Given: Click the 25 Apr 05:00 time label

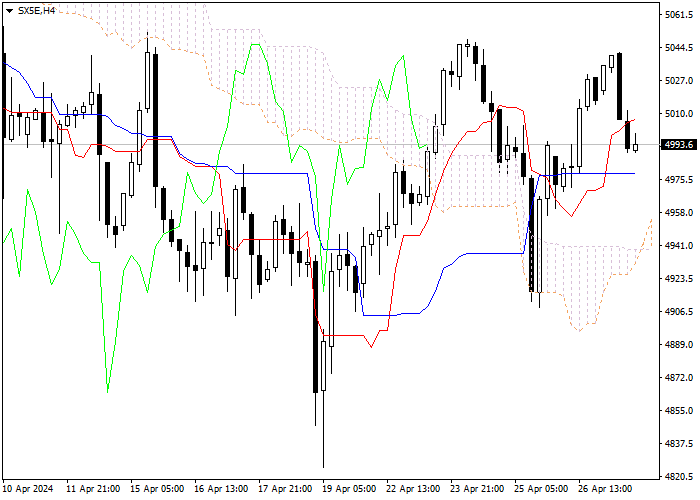Looking at the screenshot, I should coord(542,489).
